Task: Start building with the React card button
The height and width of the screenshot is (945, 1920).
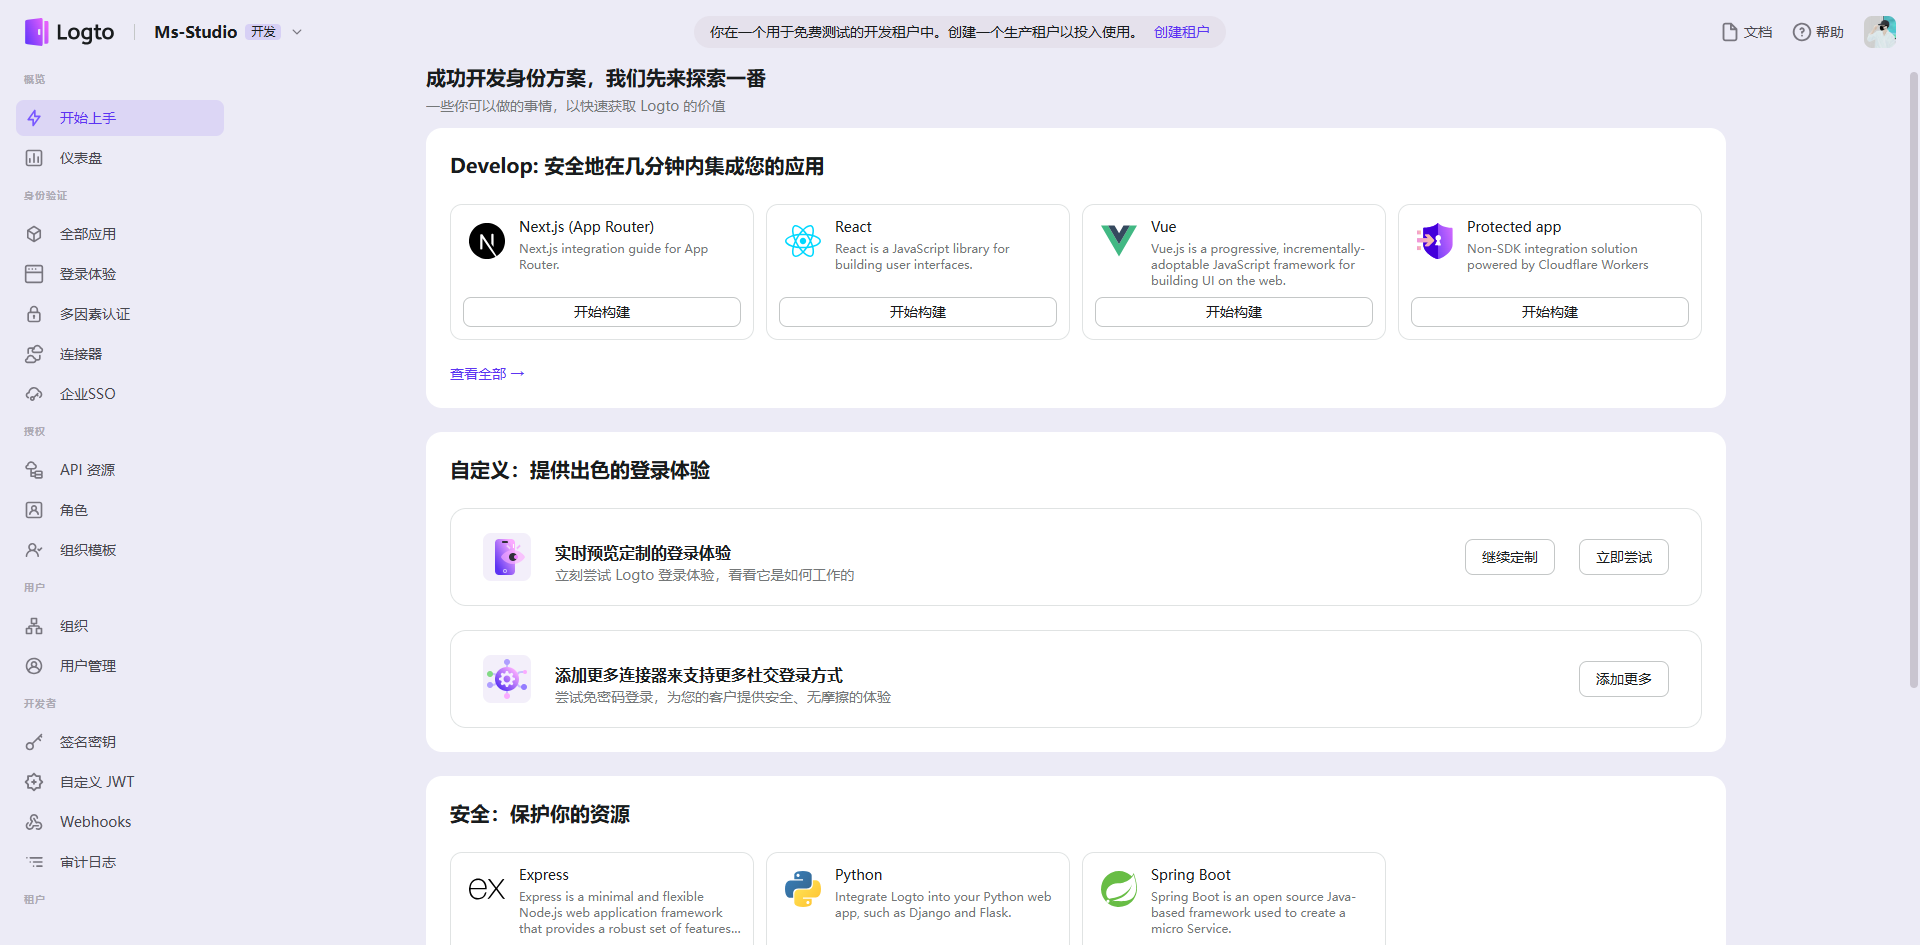Action: [917, 312]
